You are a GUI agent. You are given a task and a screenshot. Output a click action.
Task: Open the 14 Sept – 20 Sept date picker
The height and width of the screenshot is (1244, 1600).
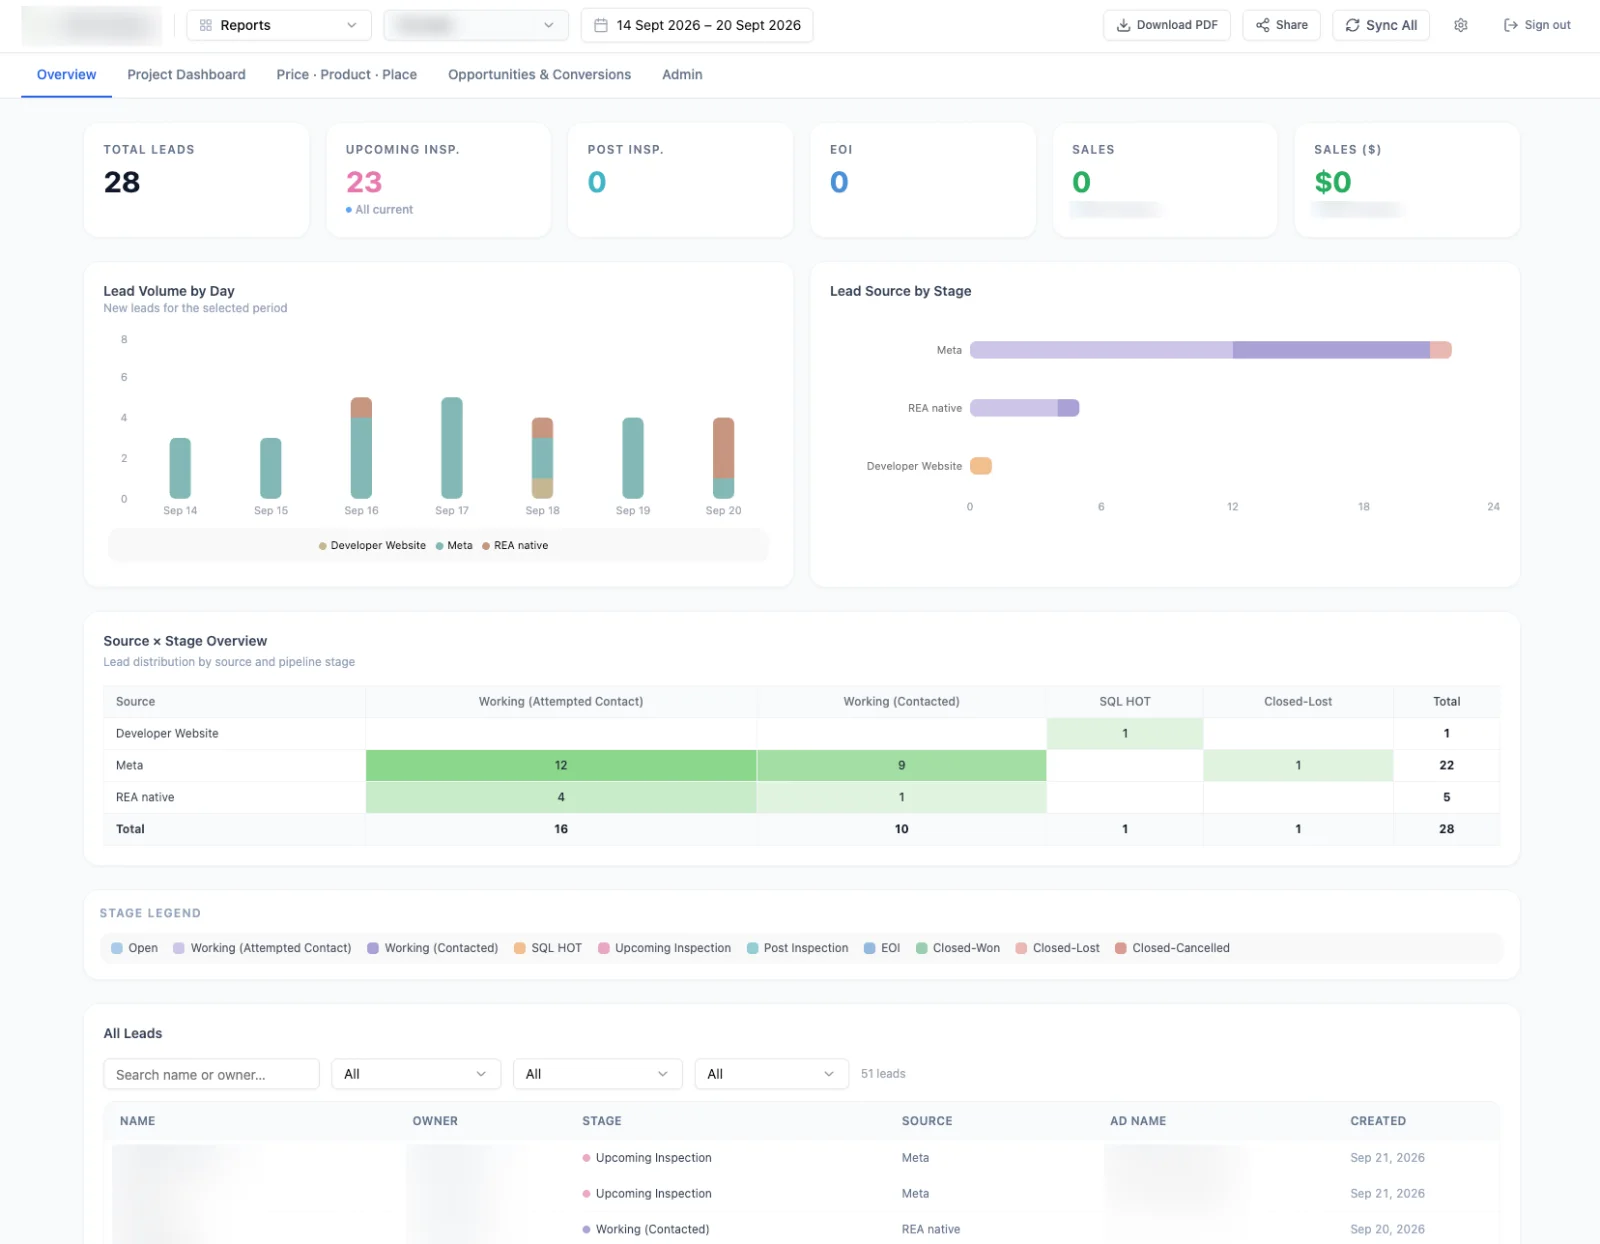coord(697,25)
